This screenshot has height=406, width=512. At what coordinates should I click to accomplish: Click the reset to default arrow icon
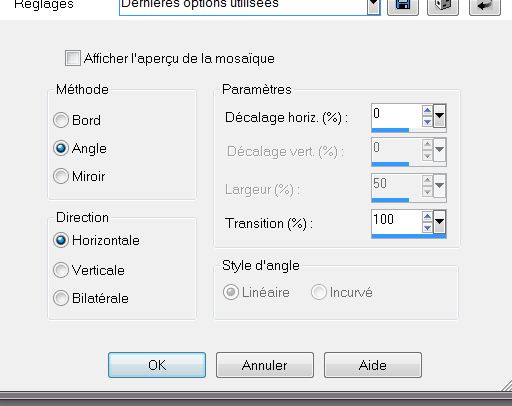pos(485,7)
